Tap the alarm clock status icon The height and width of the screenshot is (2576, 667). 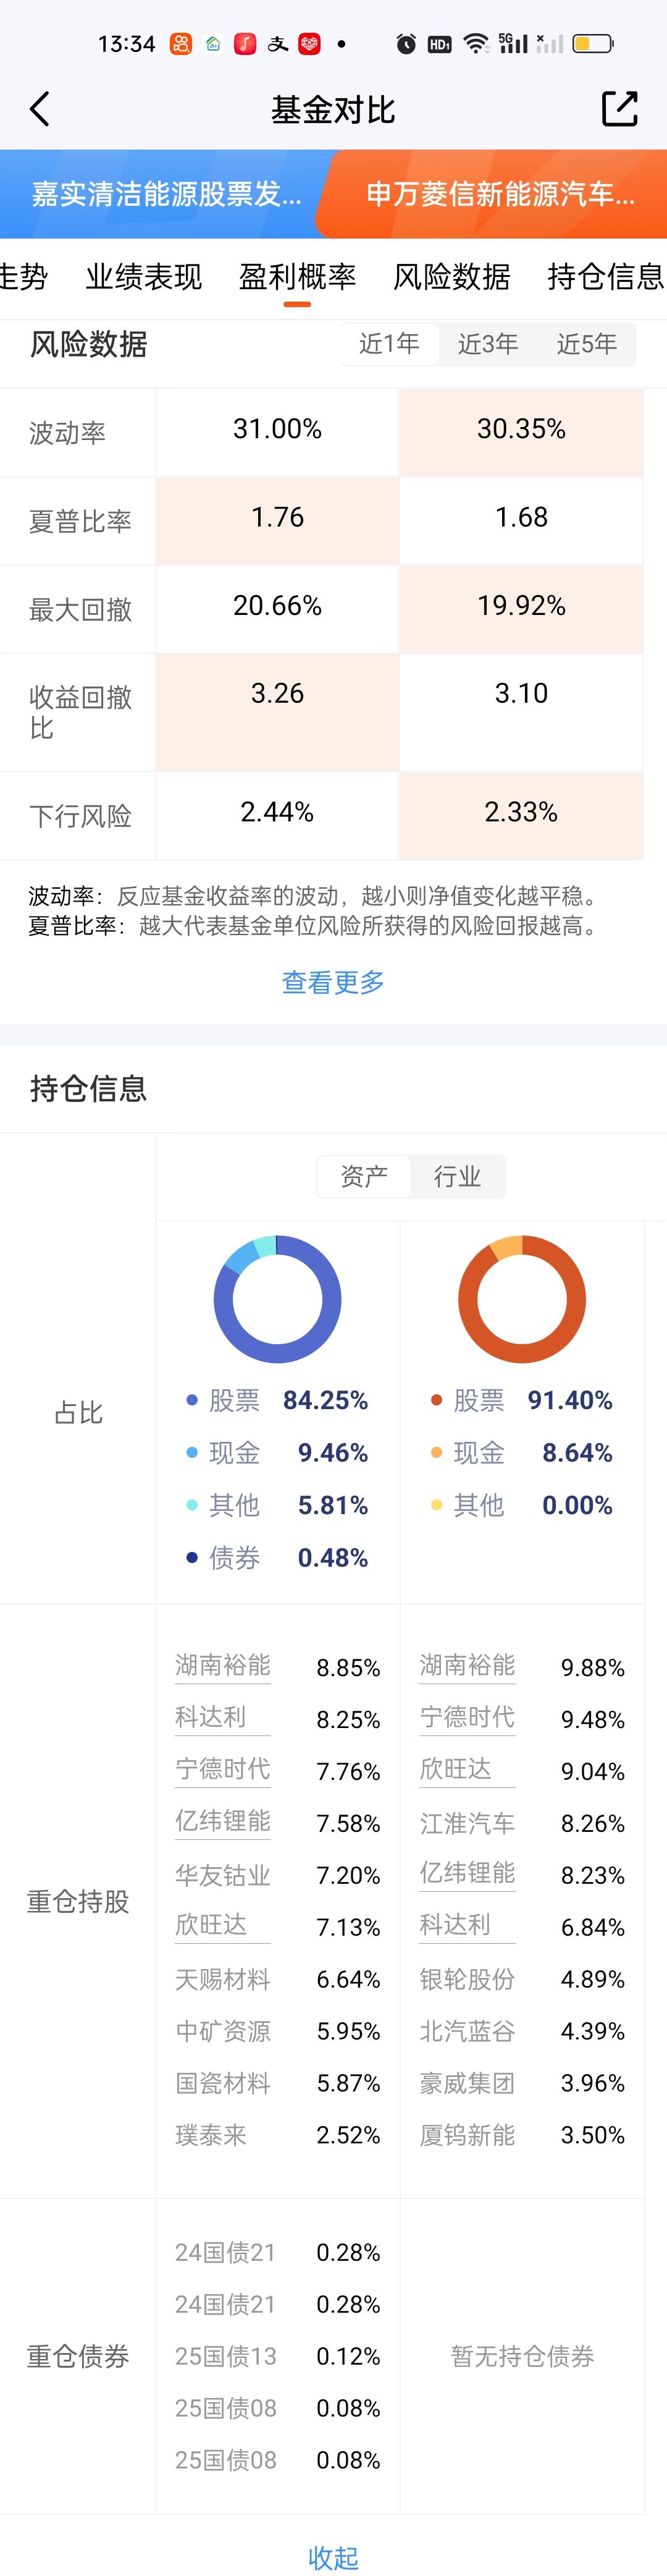pyautogui.click(x=406, y=44)
